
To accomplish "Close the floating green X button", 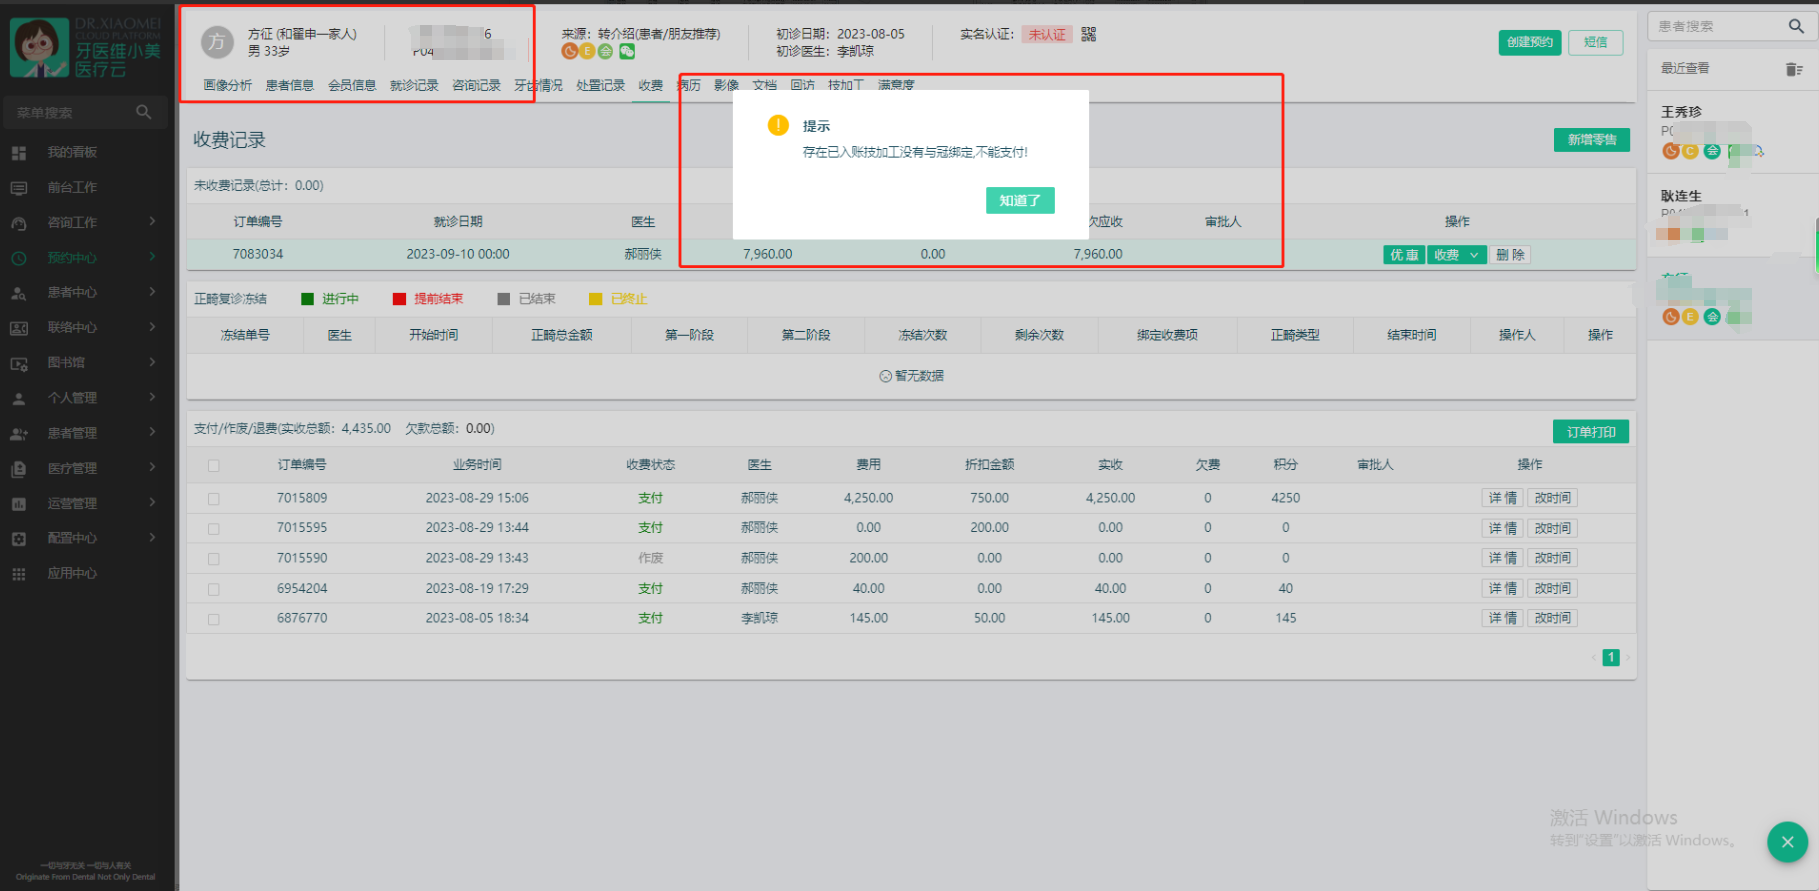I will tap(1787, 841).
